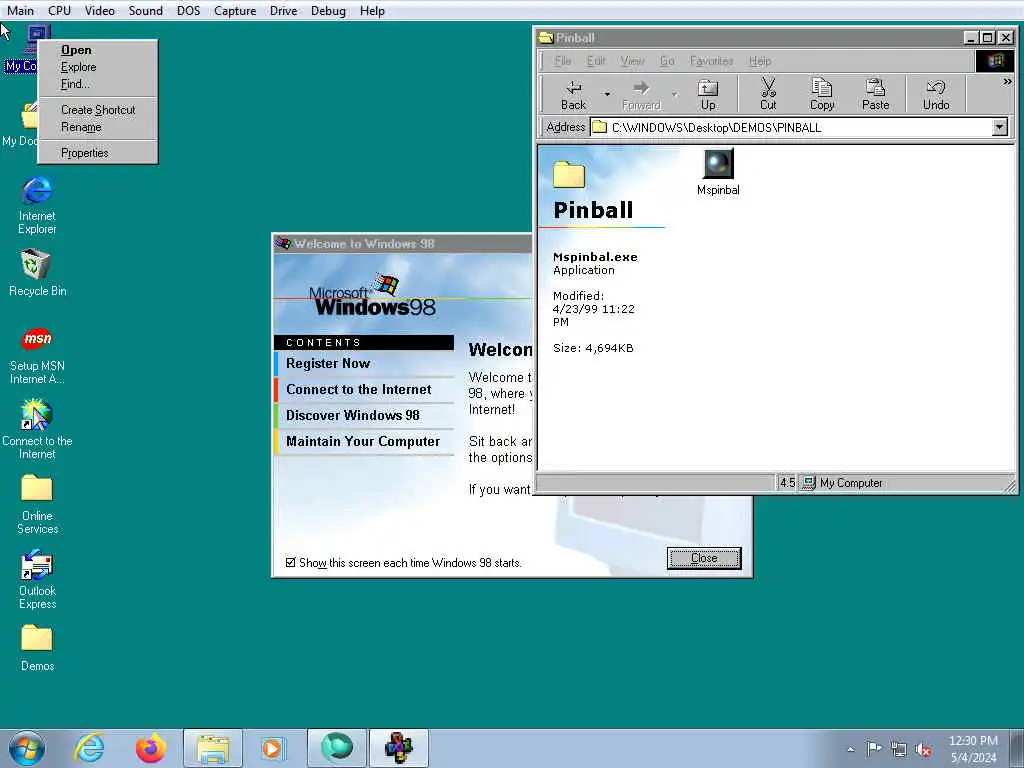Image resolution: width=1024 pixels, height=768 pixels.
Task: Open Windows Media Player taskbar icon
Action: [273, 748]
